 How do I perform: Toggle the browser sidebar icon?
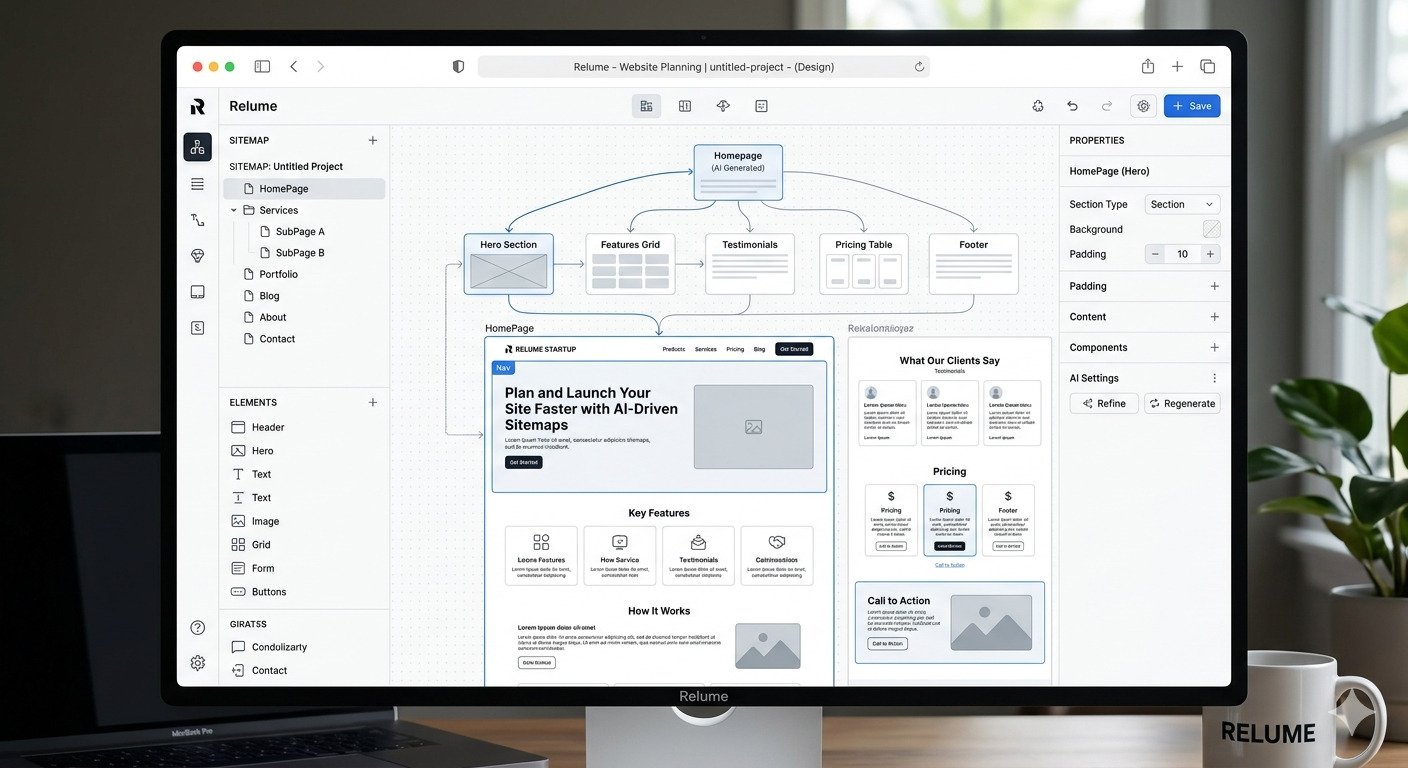(x=262, y=66)
